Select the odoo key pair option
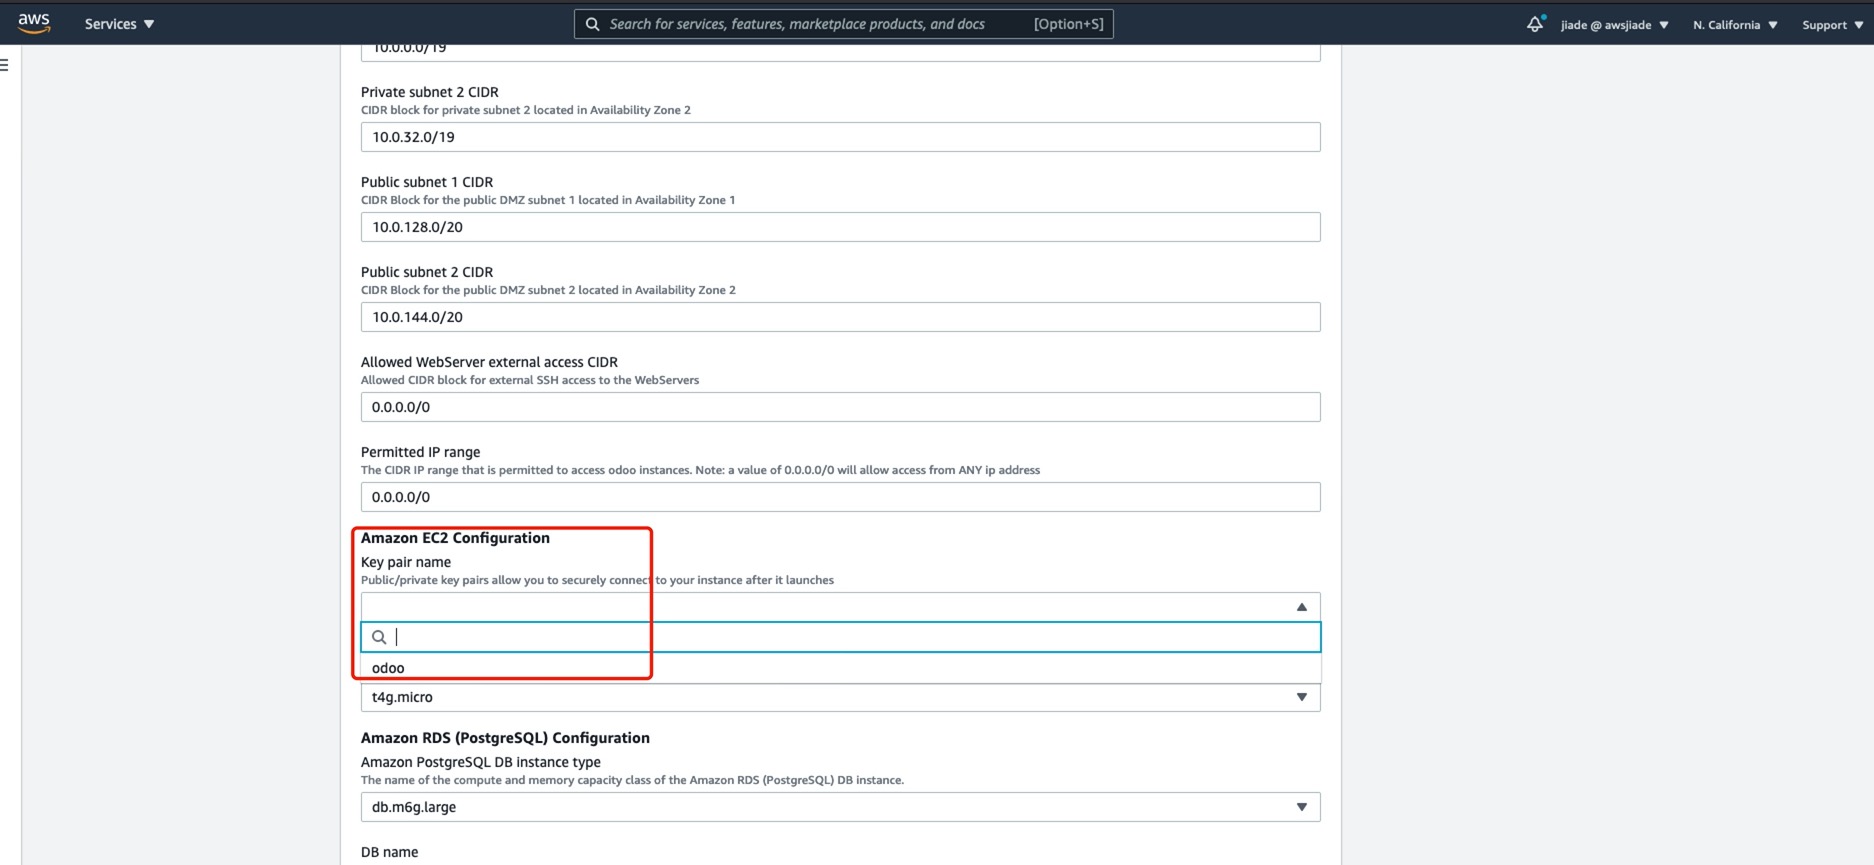The height and width of the screenshot is (865, 1874). (x=840, y=668)
